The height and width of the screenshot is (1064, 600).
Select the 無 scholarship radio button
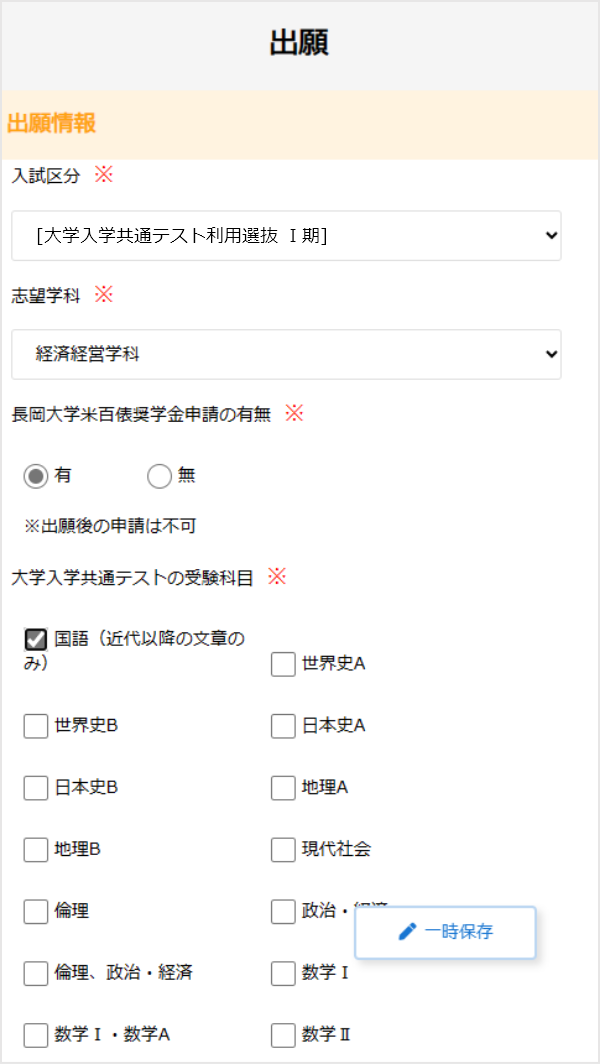click(159, 476)
